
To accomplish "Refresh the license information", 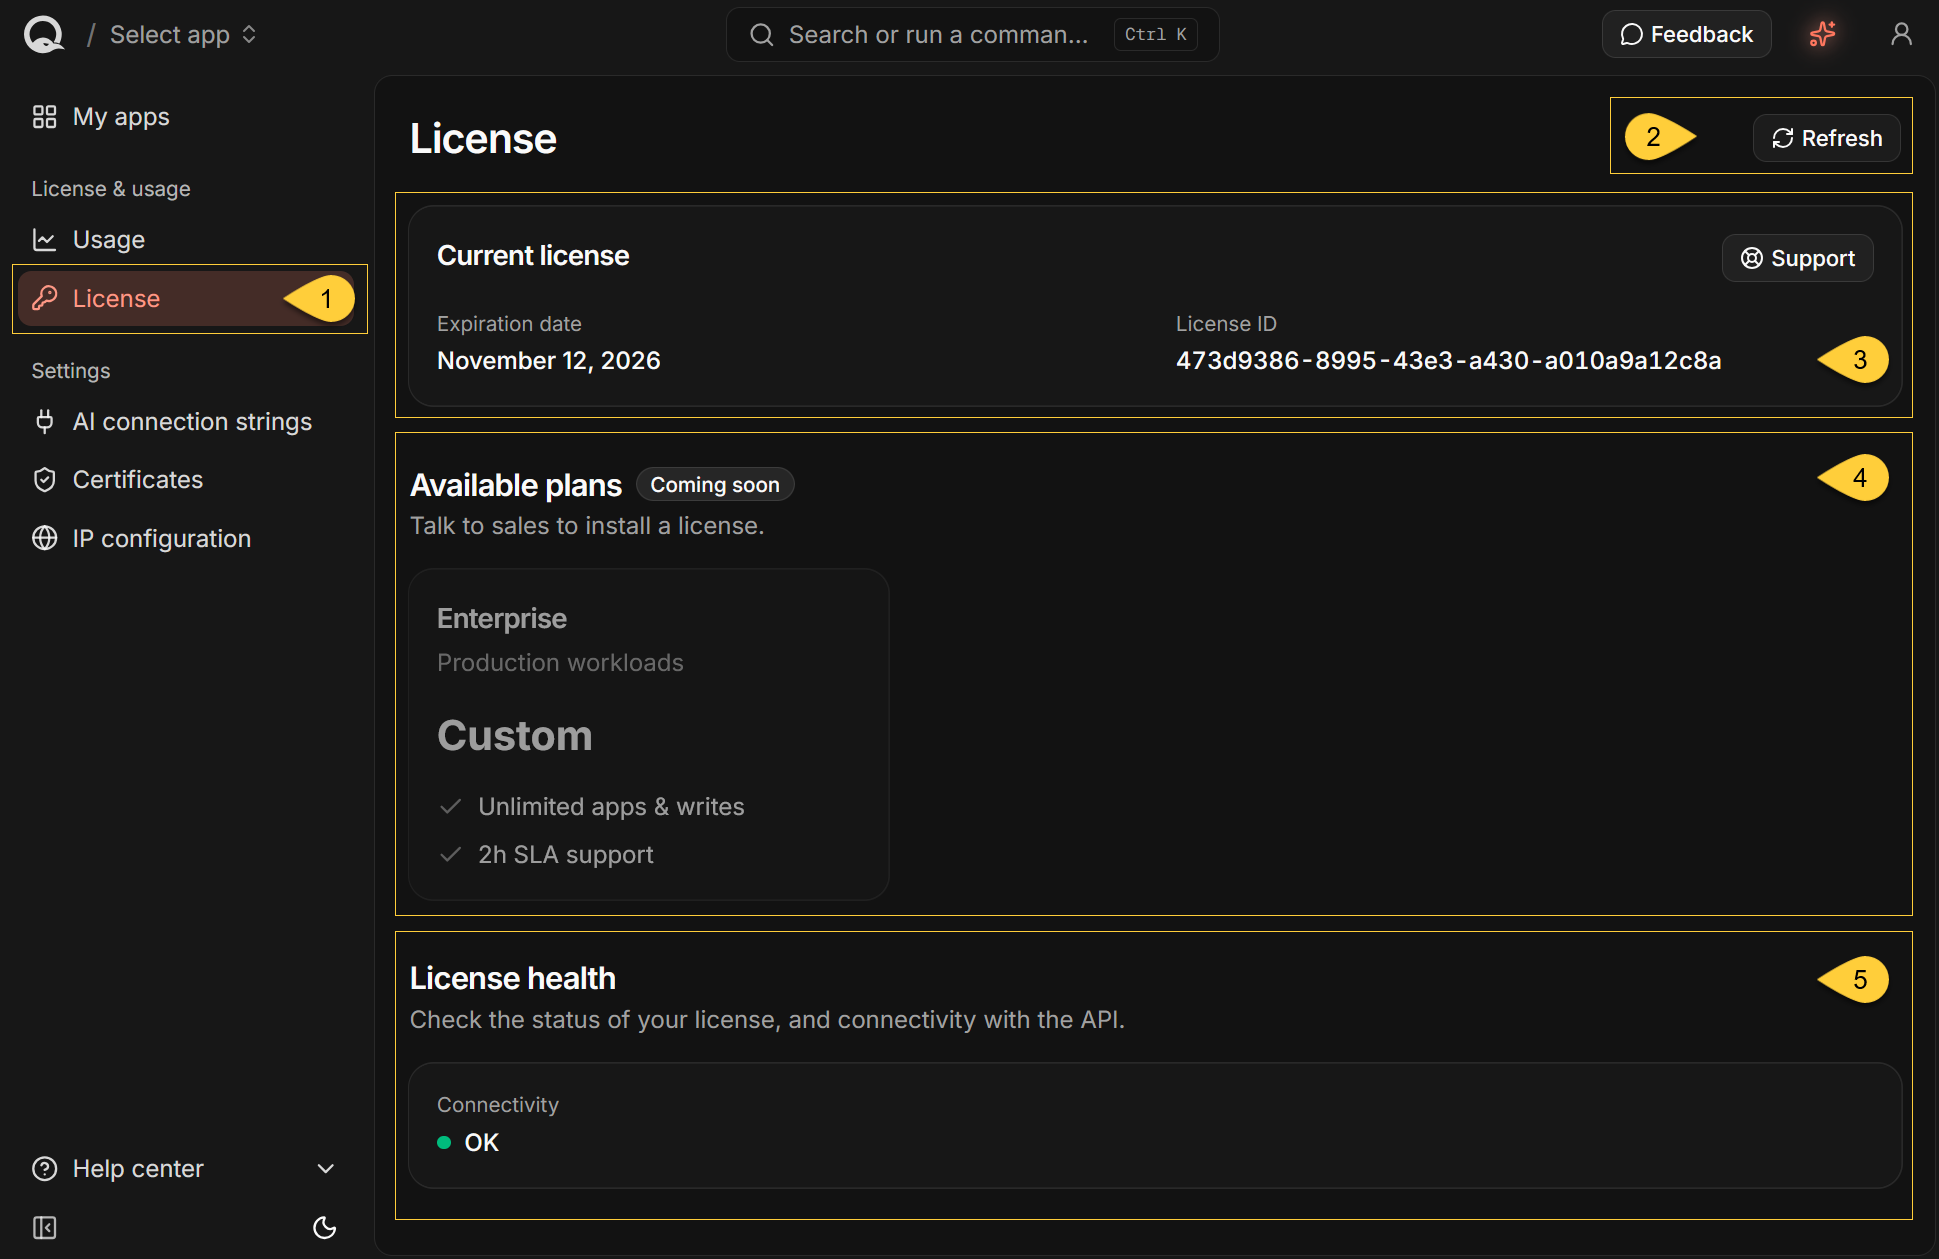I will point(1826,138).
